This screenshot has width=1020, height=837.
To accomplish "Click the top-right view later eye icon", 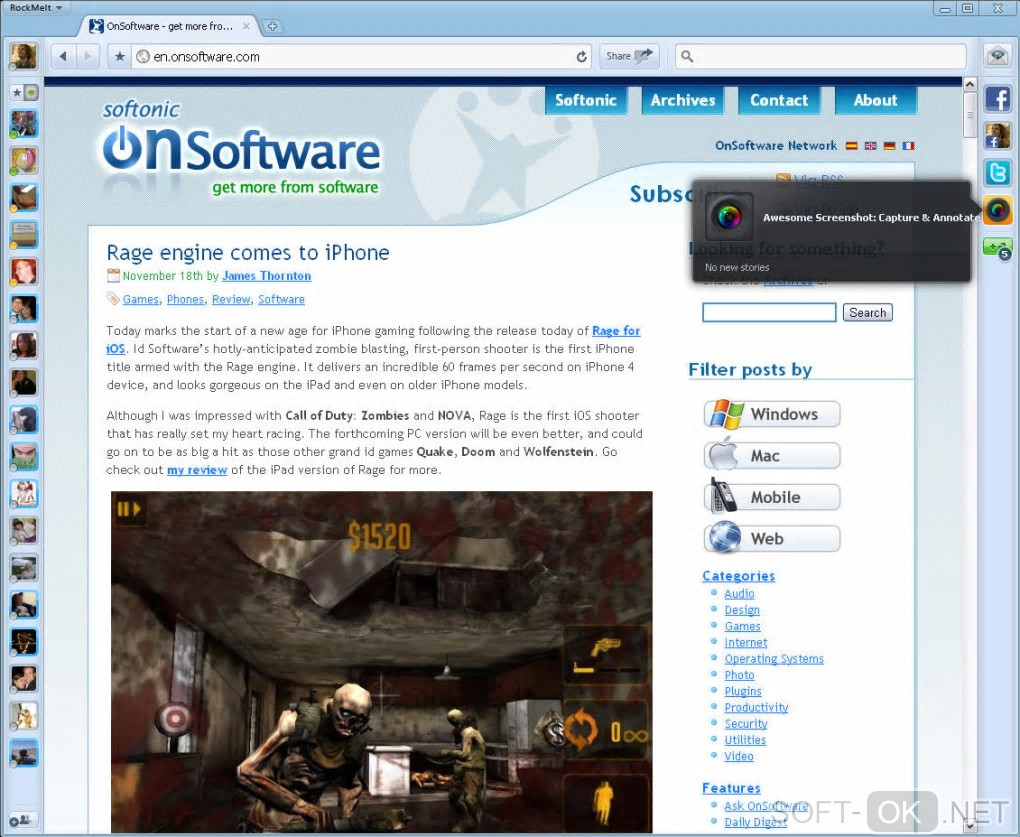I will pyautogui.click(x=997, y=56).
